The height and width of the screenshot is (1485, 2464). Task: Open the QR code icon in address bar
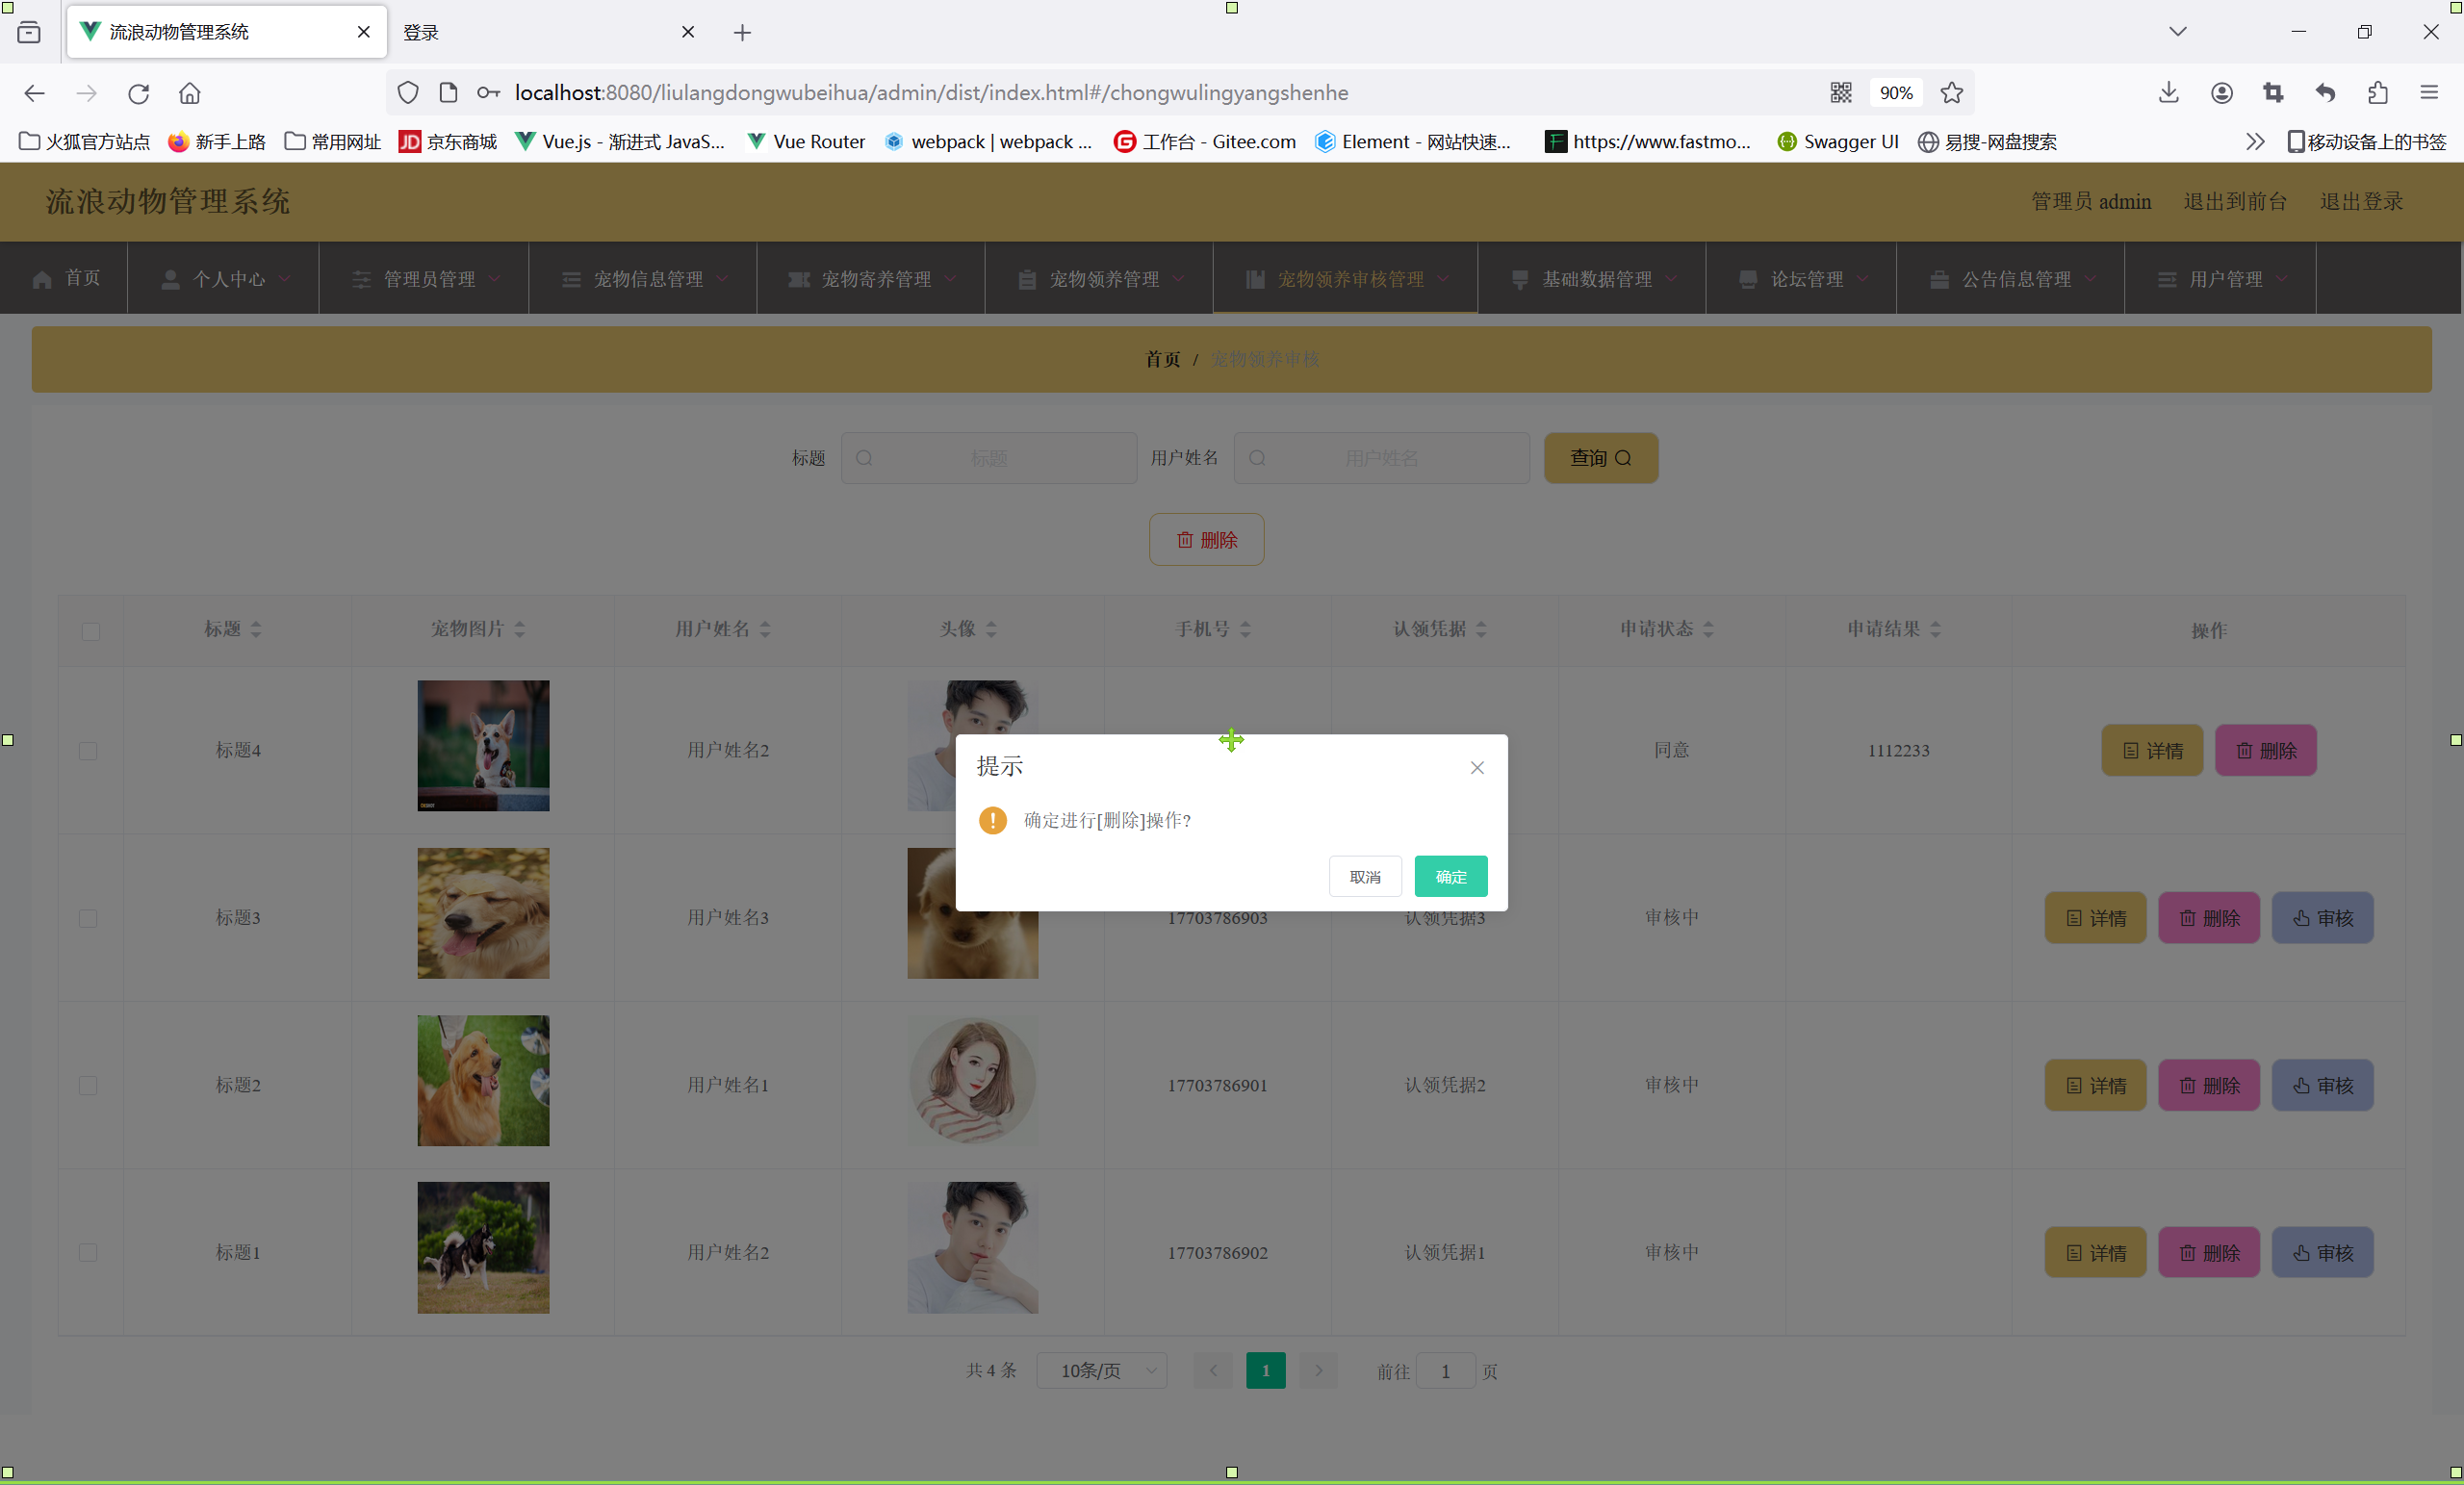1840,93
